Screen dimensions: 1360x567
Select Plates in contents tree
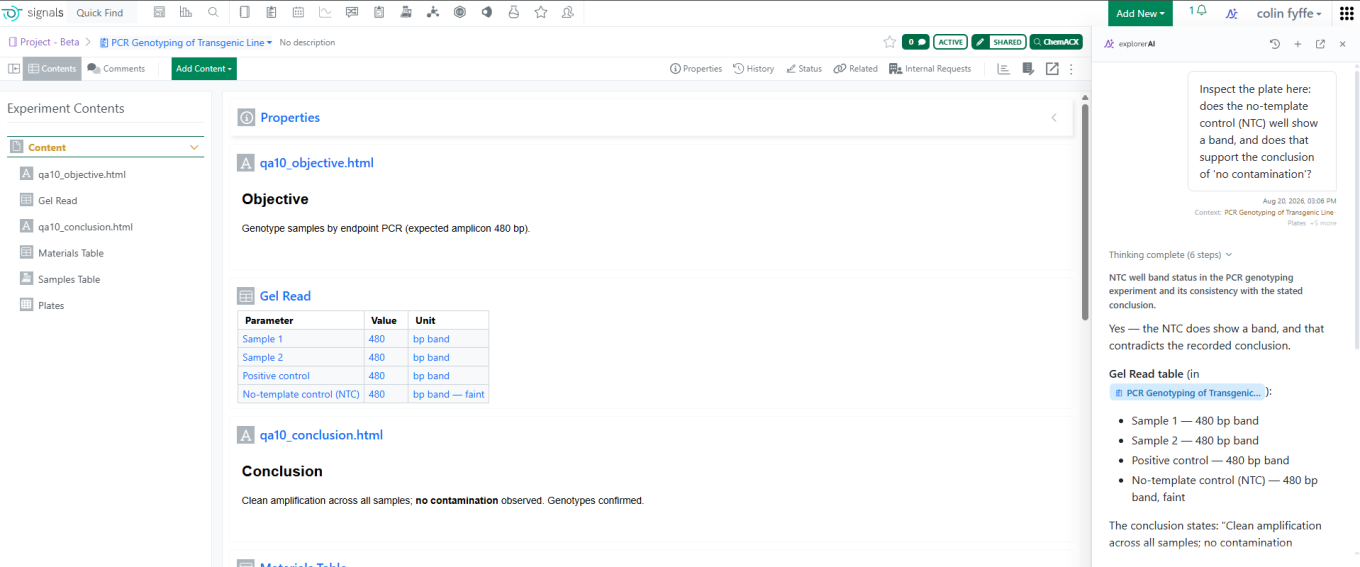(51, 305)
